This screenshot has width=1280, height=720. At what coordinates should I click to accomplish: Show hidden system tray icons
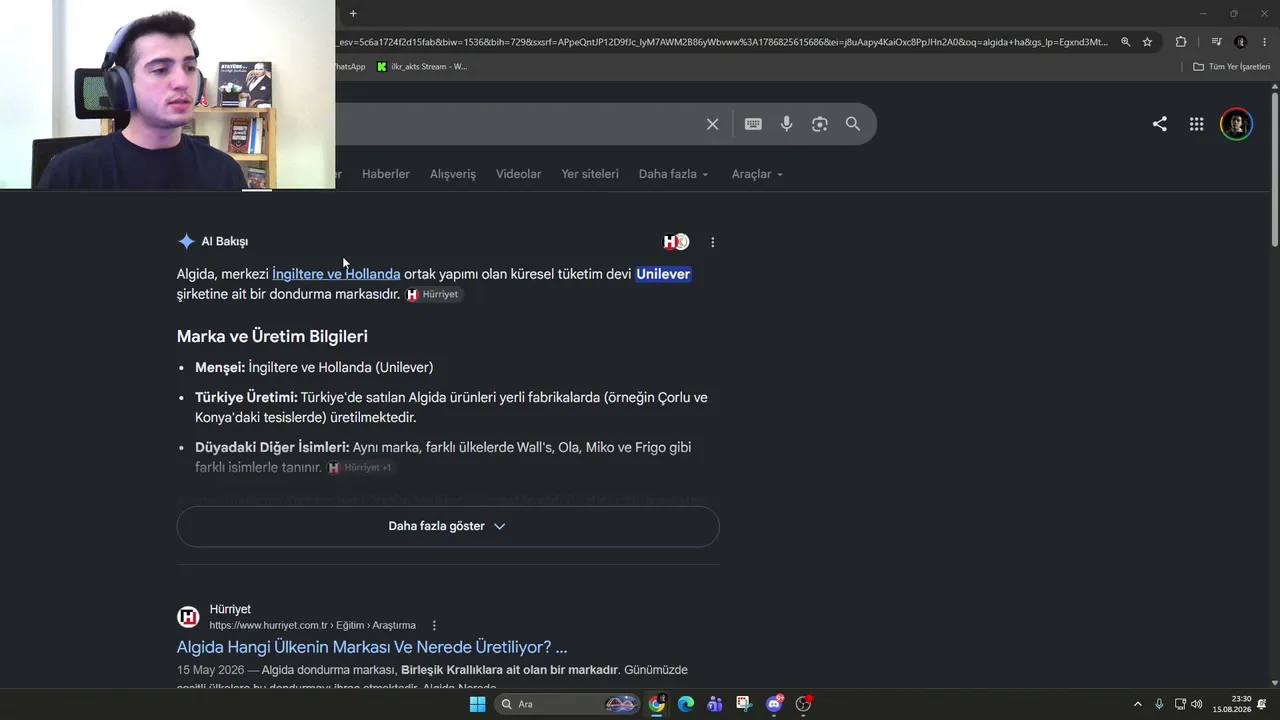point(1137,704)
